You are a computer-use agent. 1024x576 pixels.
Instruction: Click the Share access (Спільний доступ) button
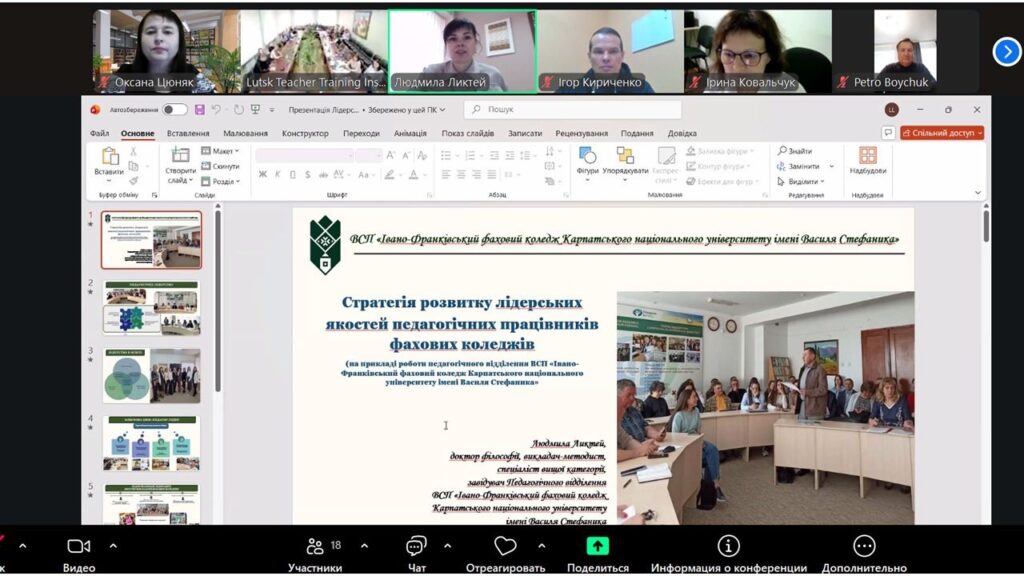pyautogui.click(x=942, y=133)
